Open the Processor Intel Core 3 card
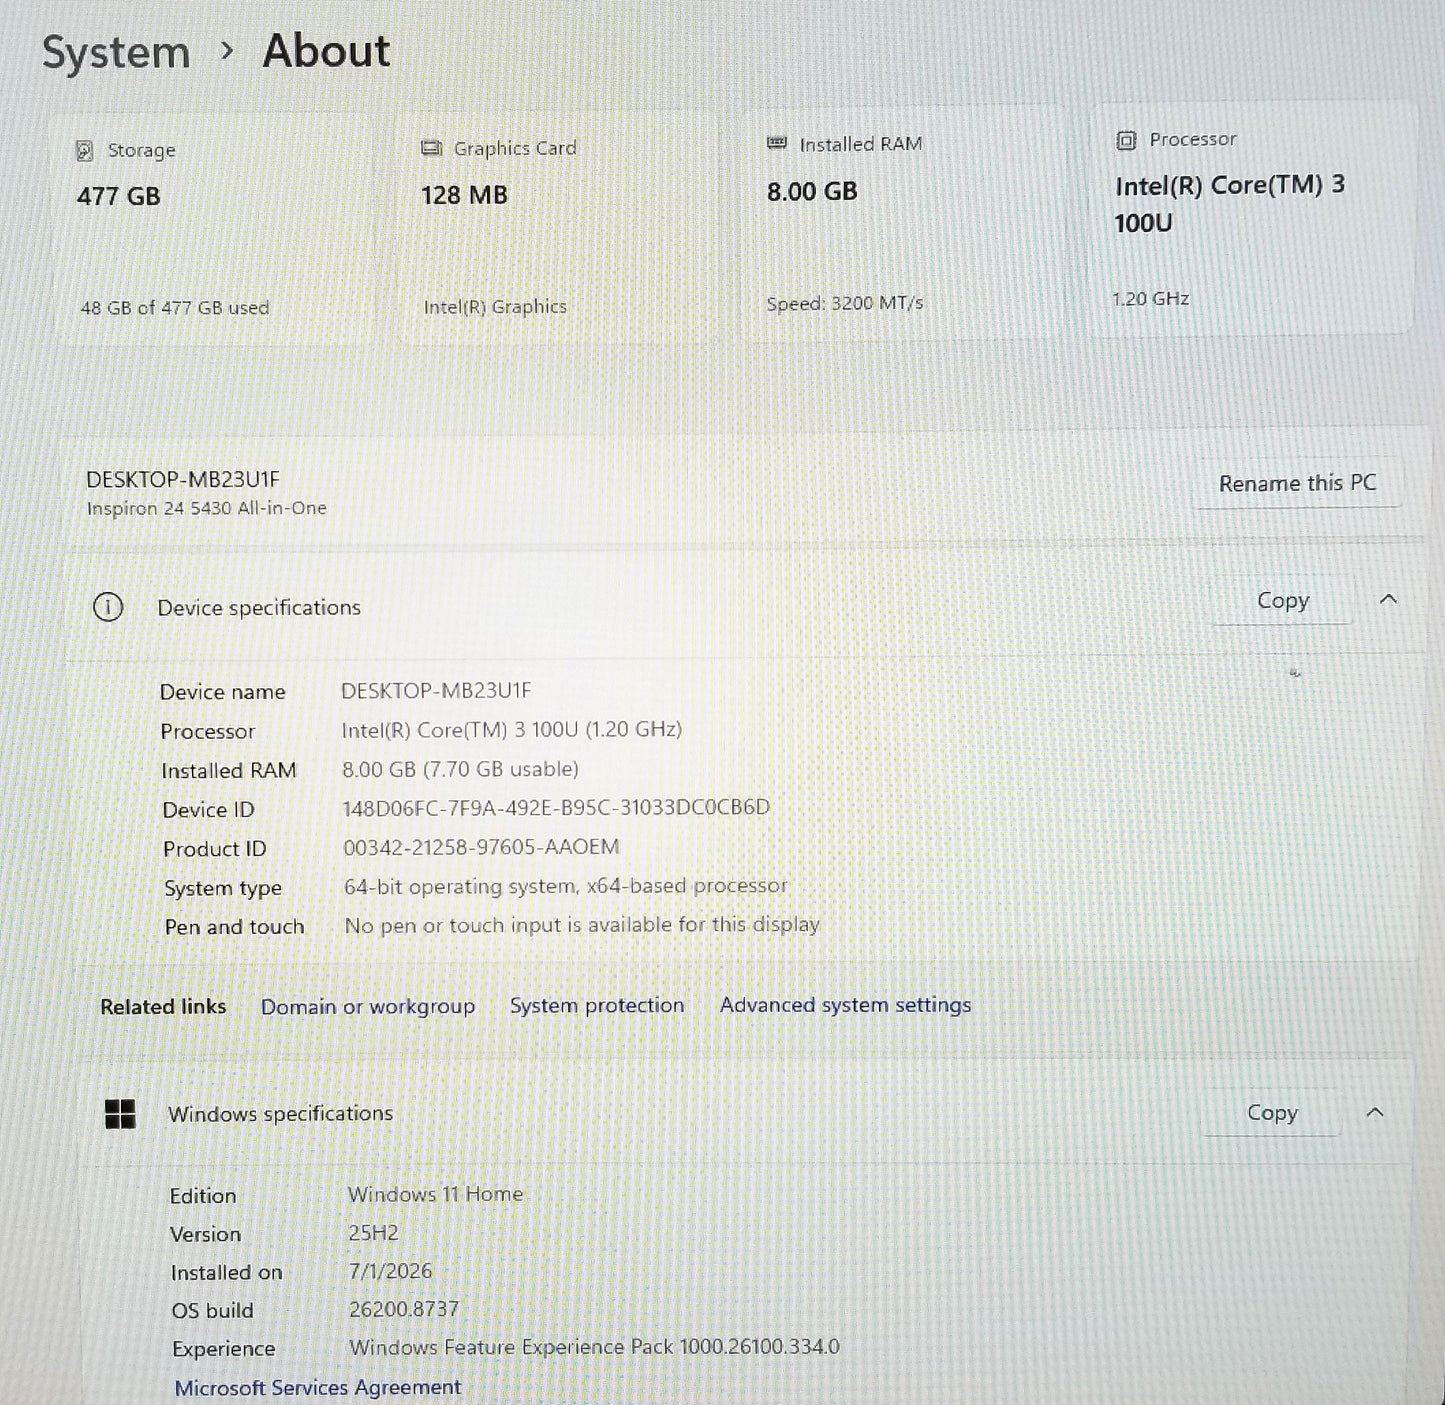Viewport: 1445px width, 1405px height. (1251, 218)
